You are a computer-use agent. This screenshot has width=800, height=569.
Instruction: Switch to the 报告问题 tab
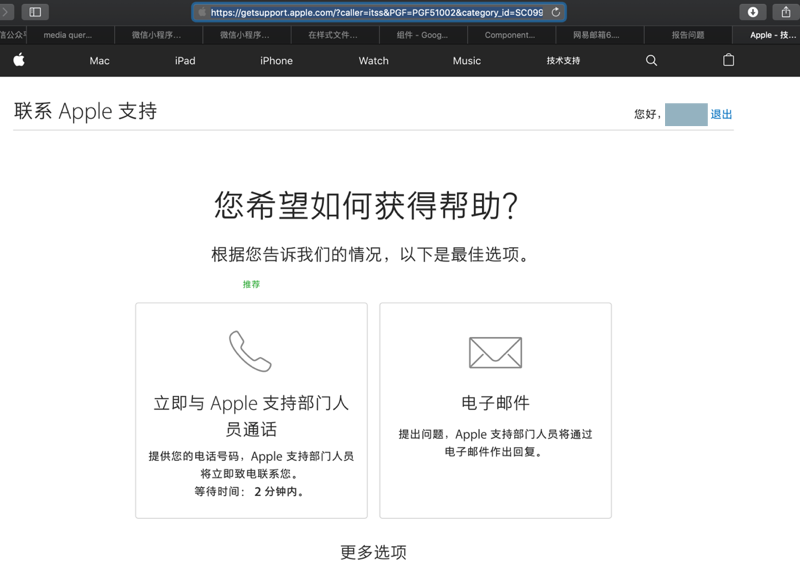click(x=688, y=35)
